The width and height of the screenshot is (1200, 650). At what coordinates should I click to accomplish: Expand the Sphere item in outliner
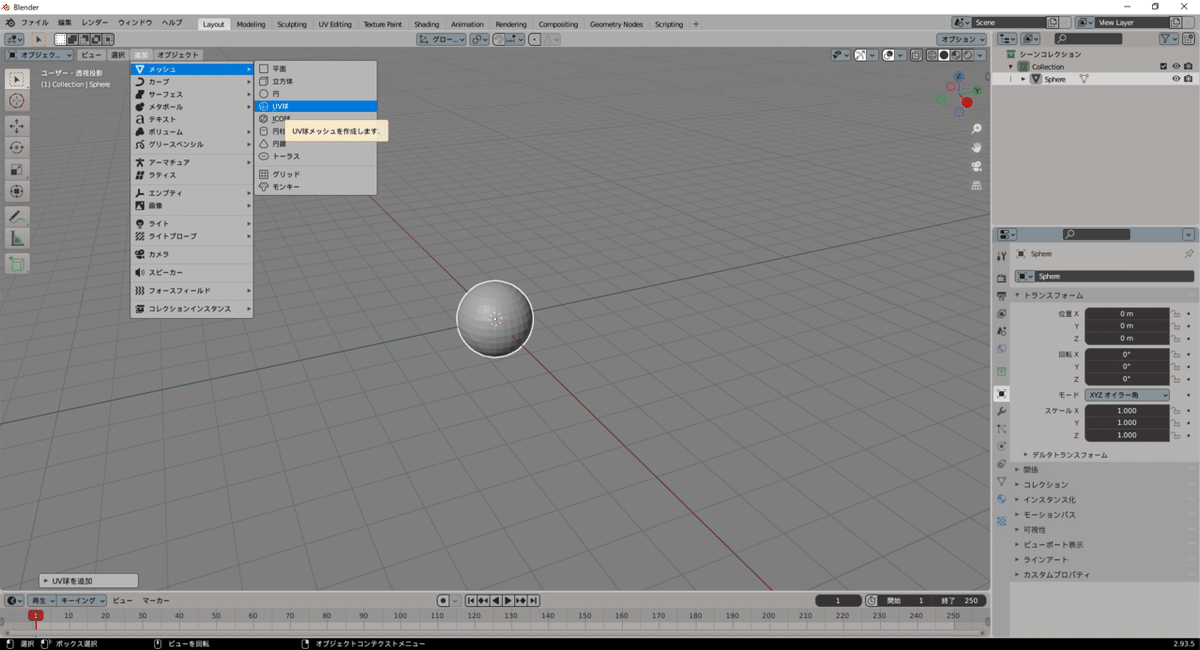coord(1023,79)
